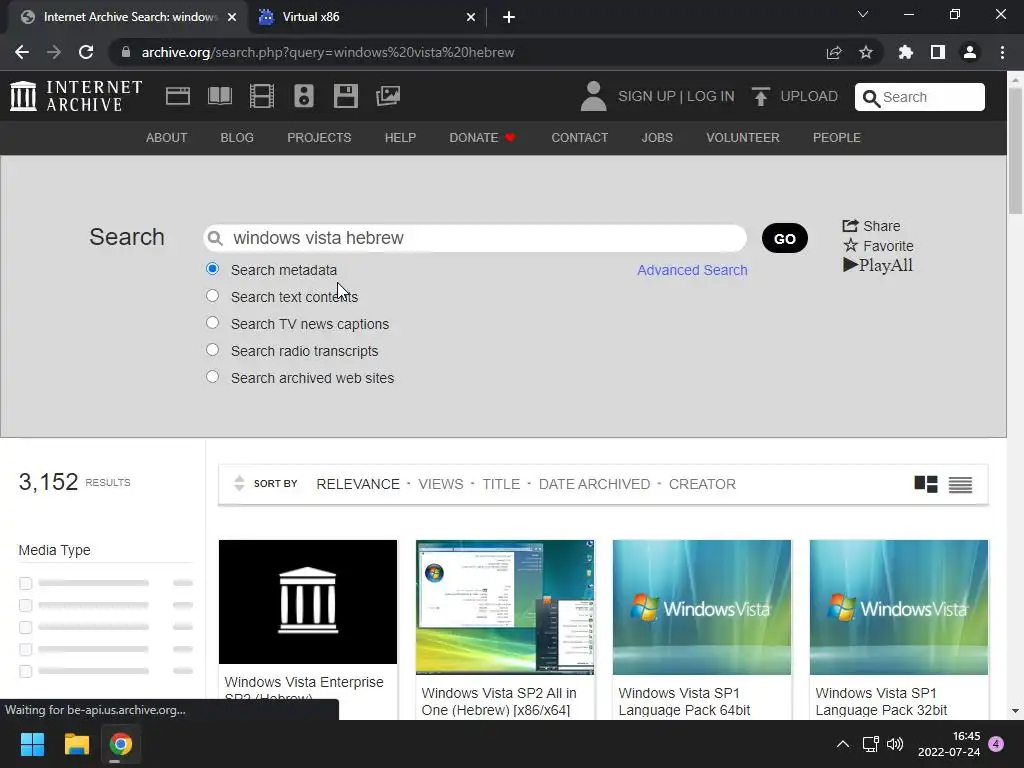The image size is (1024, 768).
Task: Open Advanced Search link
Action: 692,270
